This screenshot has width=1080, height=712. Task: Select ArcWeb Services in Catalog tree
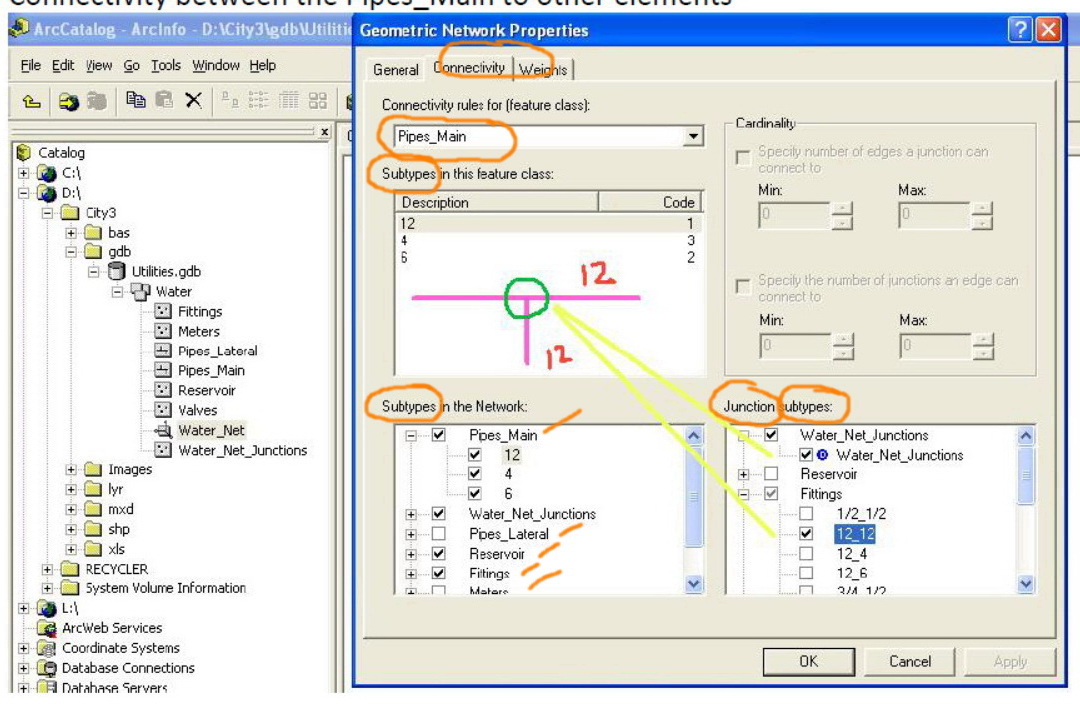pyautogui.click(x=112, y=628)
